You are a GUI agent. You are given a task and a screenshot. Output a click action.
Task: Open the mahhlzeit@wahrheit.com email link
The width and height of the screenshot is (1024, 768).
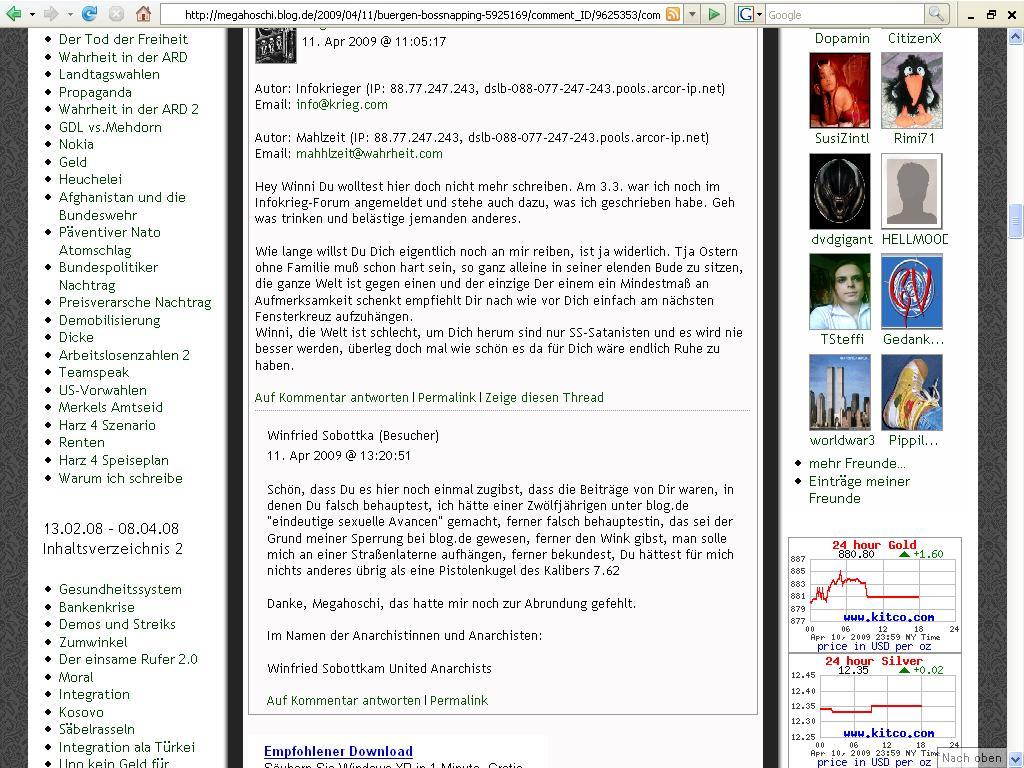click(369, 153)
